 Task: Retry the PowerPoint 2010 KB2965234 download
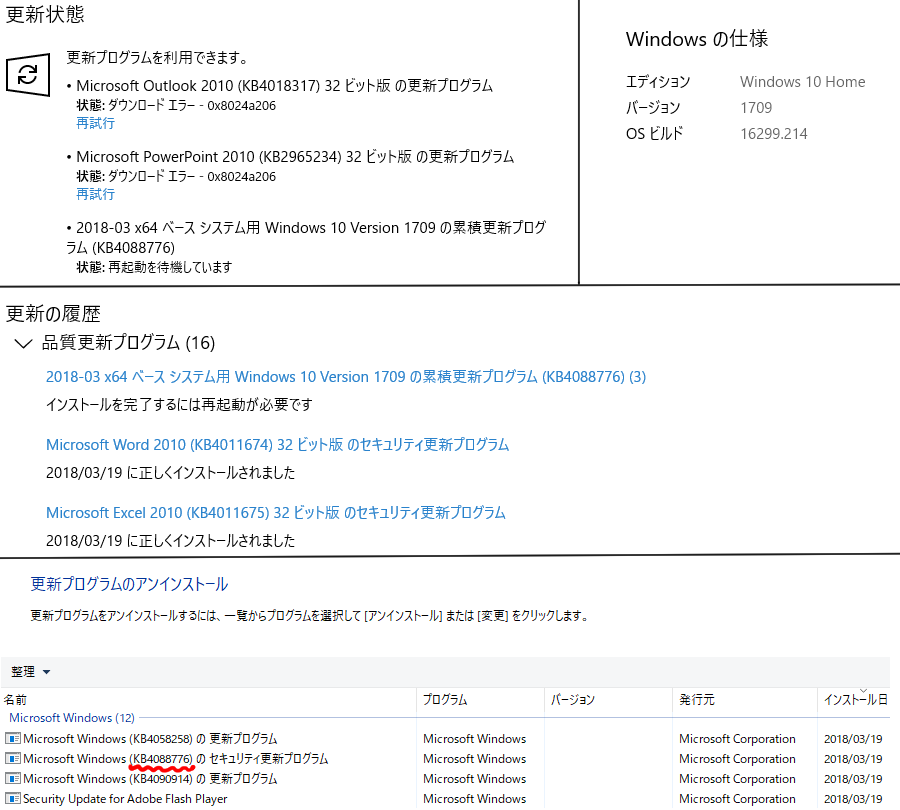pos(95,194)
